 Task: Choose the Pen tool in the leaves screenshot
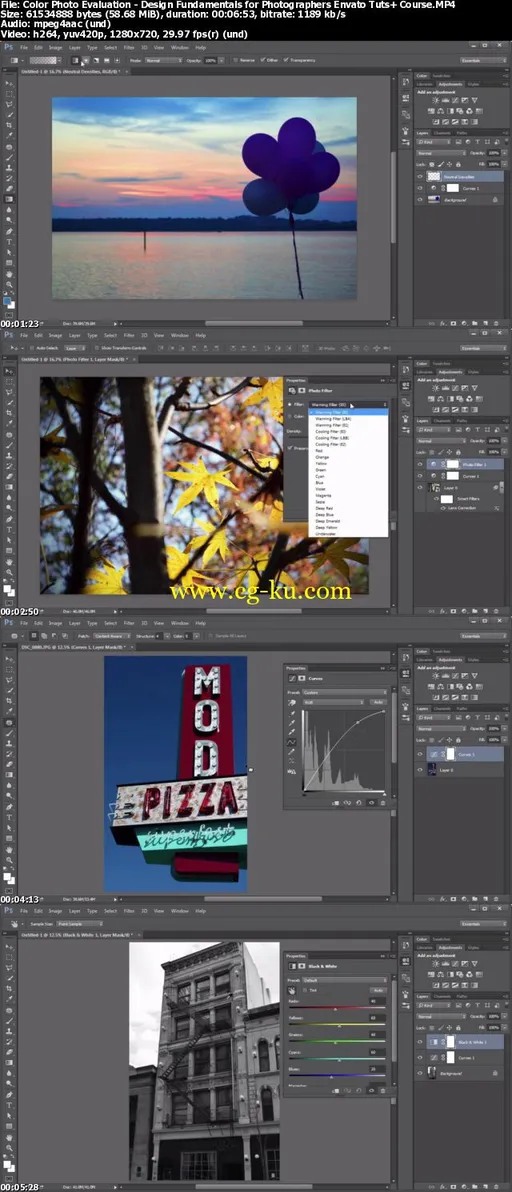pyautogui.click(x=9, y=519)
